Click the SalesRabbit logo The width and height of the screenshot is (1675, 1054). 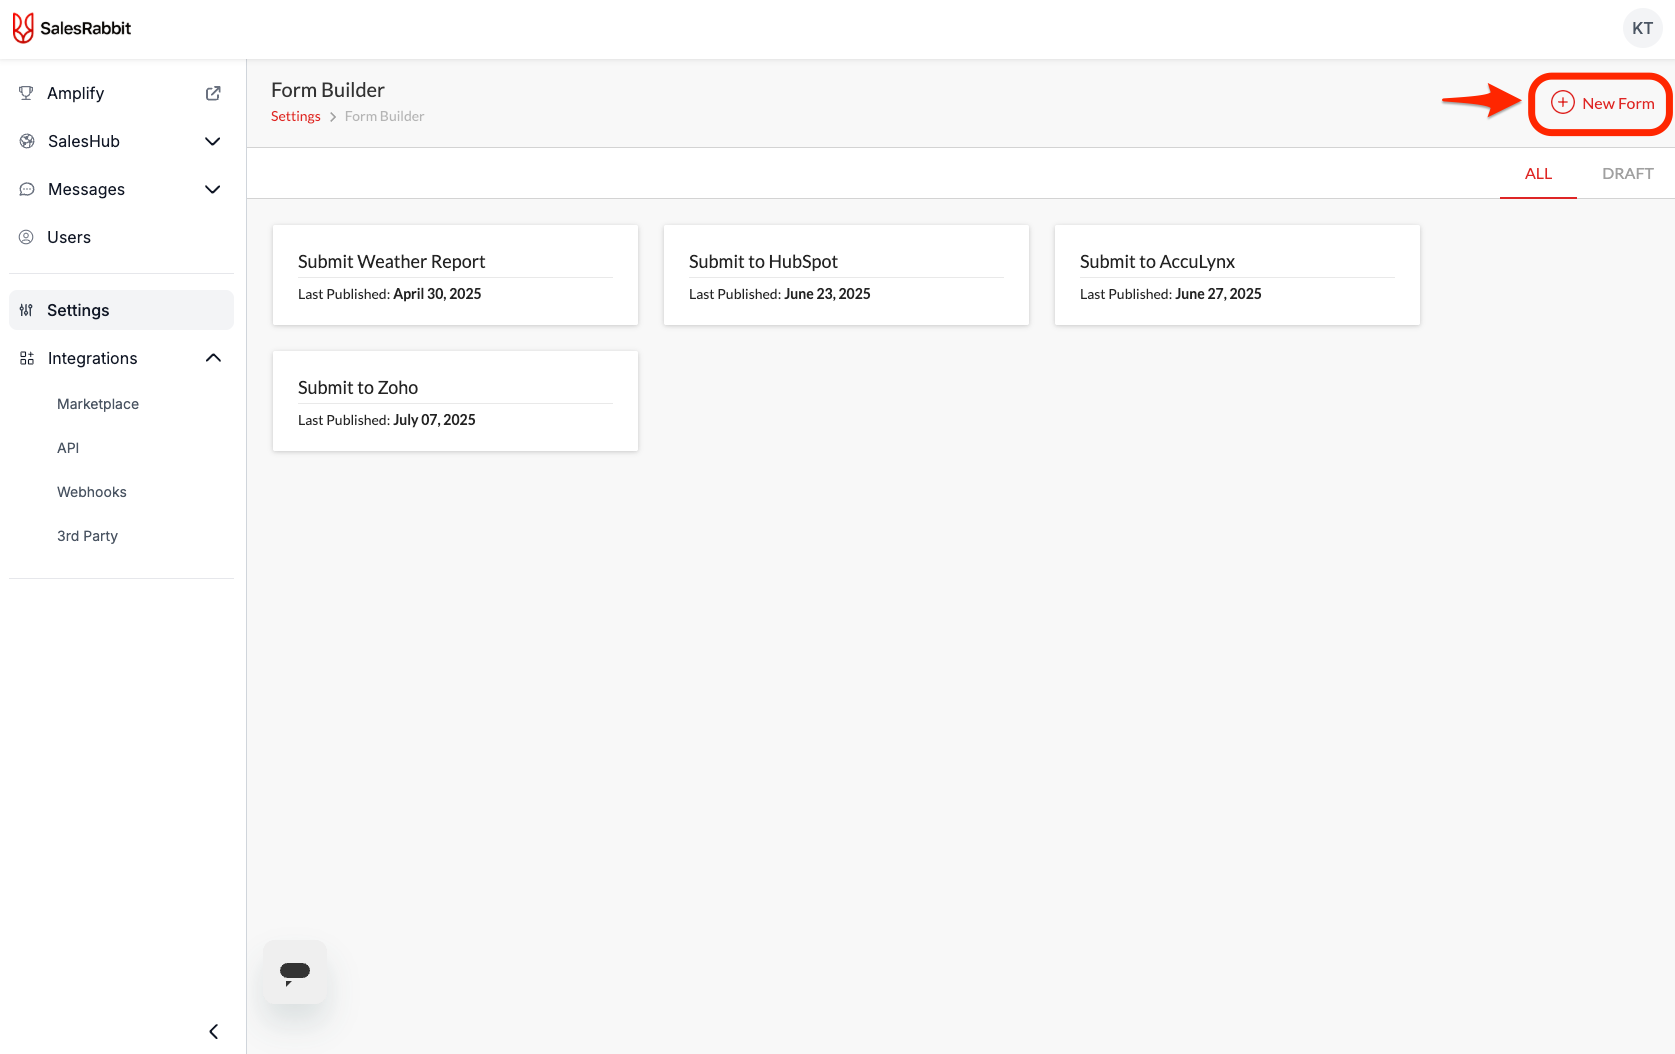point(72,28)
